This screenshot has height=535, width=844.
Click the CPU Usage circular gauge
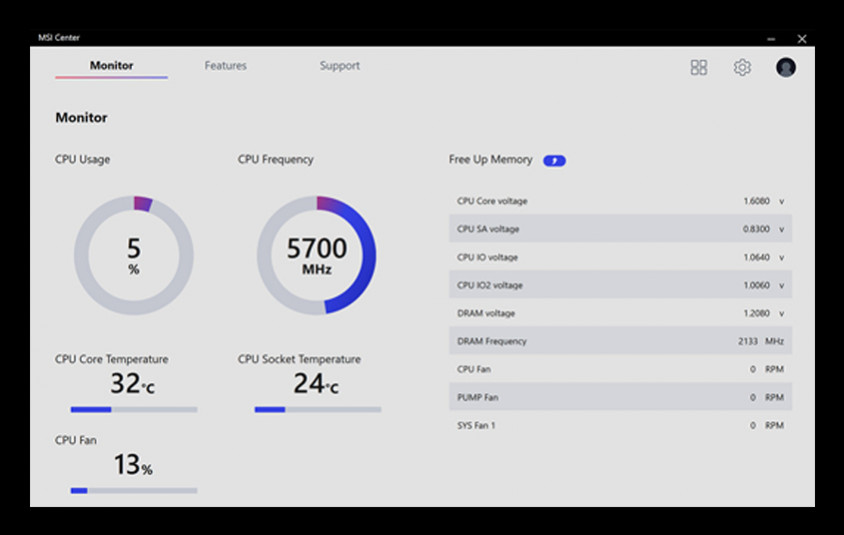(134, 255)
